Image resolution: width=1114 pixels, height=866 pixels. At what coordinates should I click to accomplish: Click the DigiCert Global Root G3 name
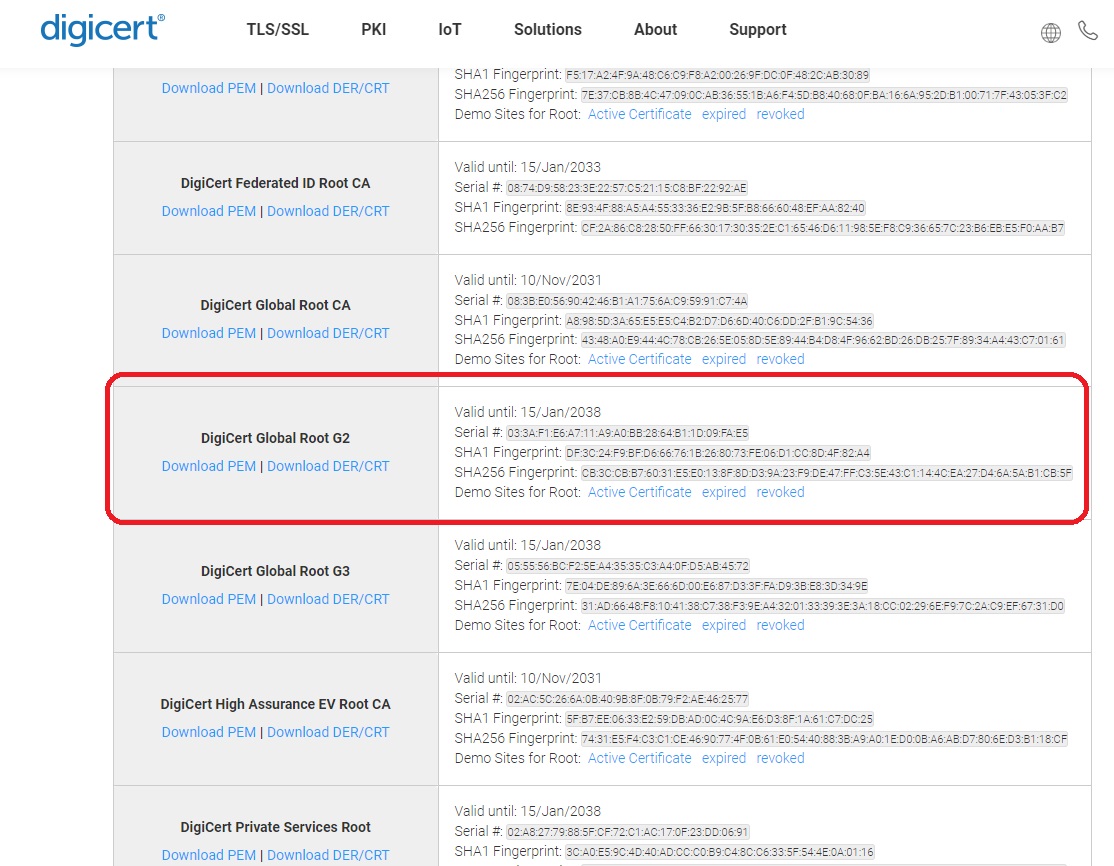[x=276, y=571]
